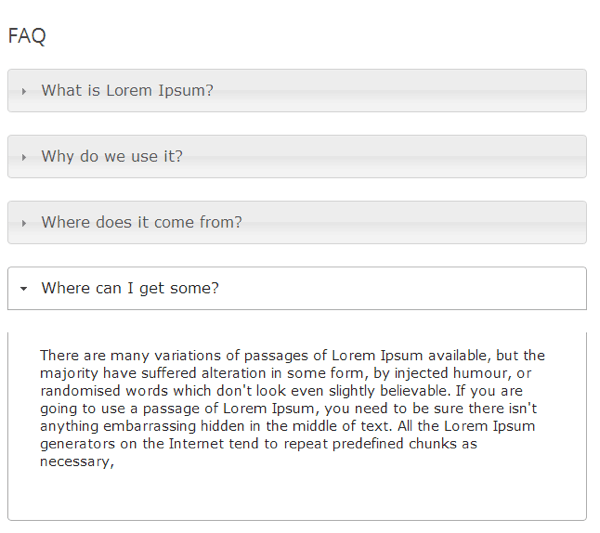Click the paragraph starting There are many variations
Image resolution: width=600 pixels, height=533 pixels.
[x=292, y=408]
